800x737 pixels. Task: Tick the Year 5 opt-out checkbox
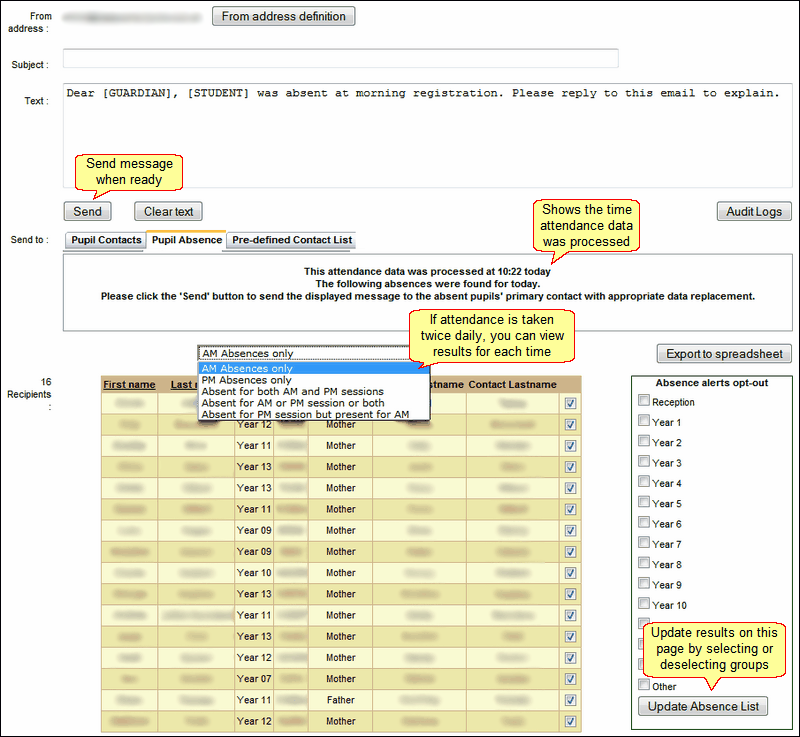[x=644, y=502]
